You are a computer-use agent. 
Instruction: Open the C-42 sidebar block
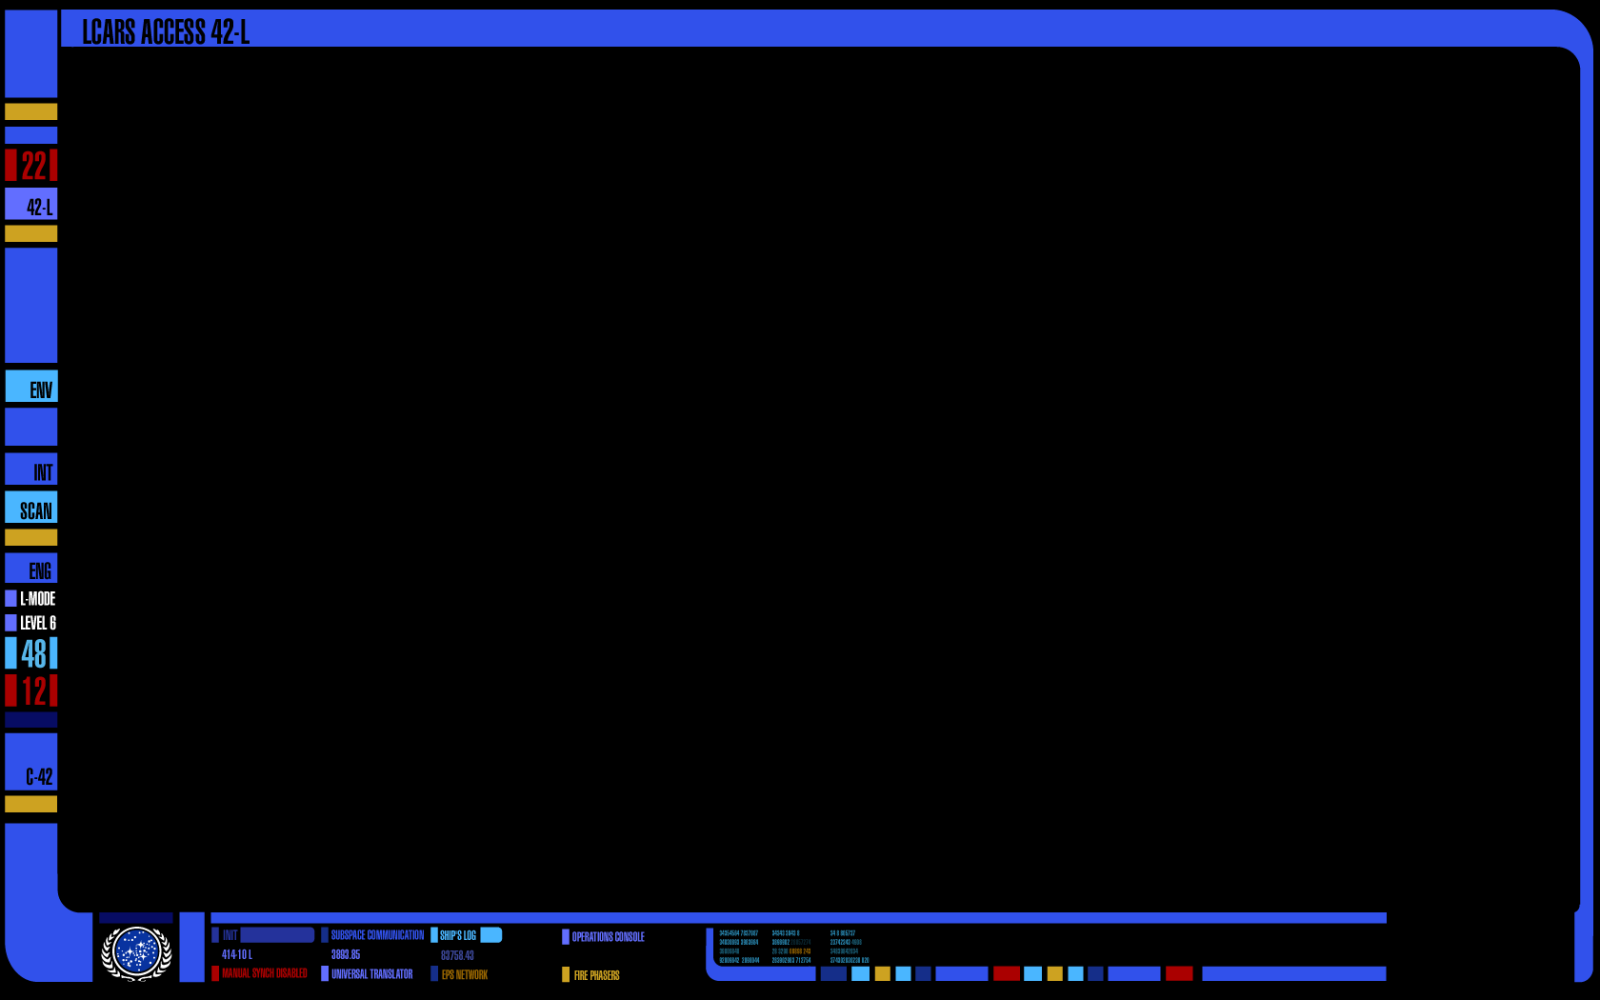coord(31,763)
